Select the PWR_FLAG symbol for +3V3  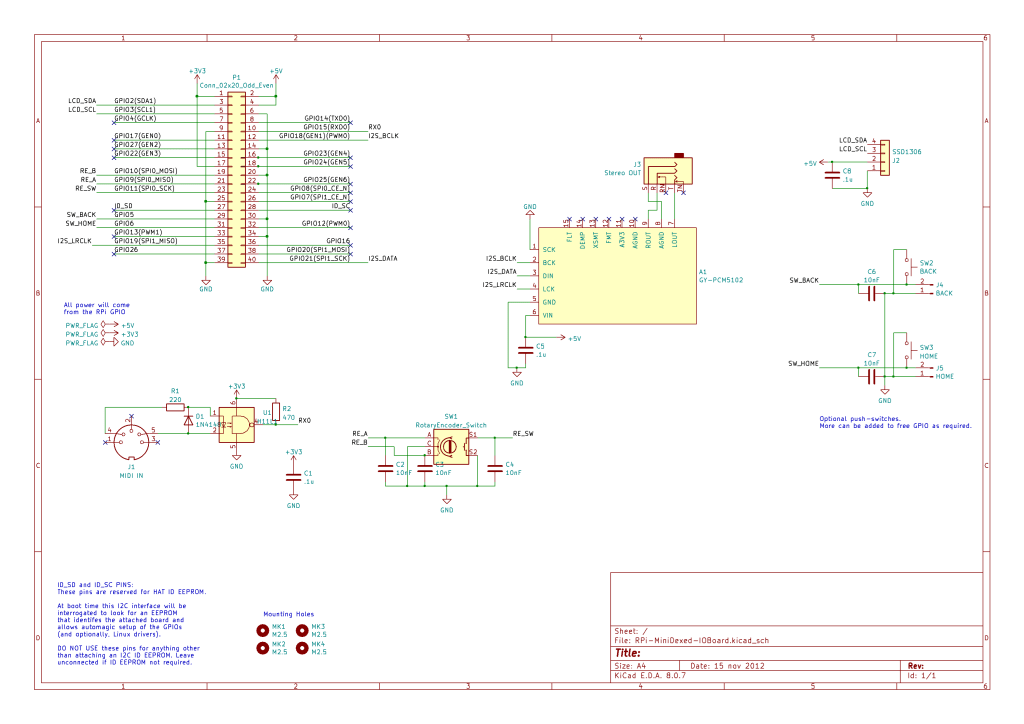coord(84,334)
